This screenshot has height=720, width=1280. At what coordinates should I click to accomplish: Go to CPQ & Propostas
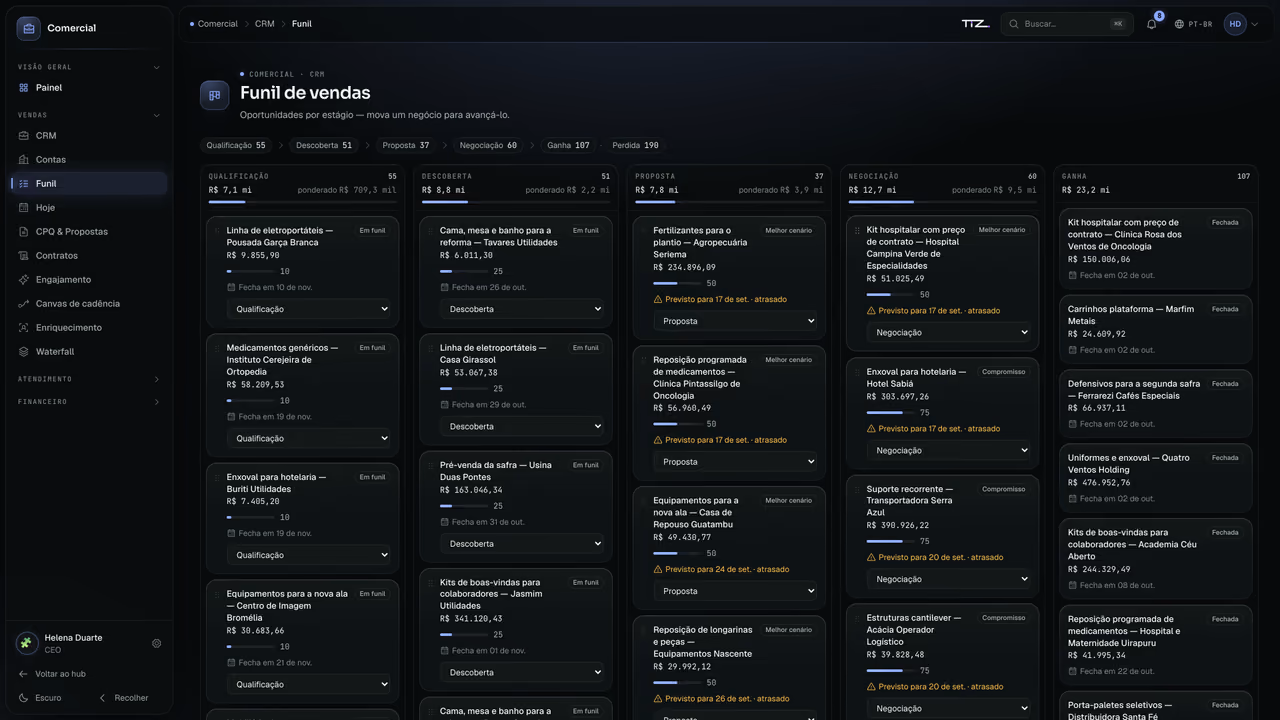88,231
